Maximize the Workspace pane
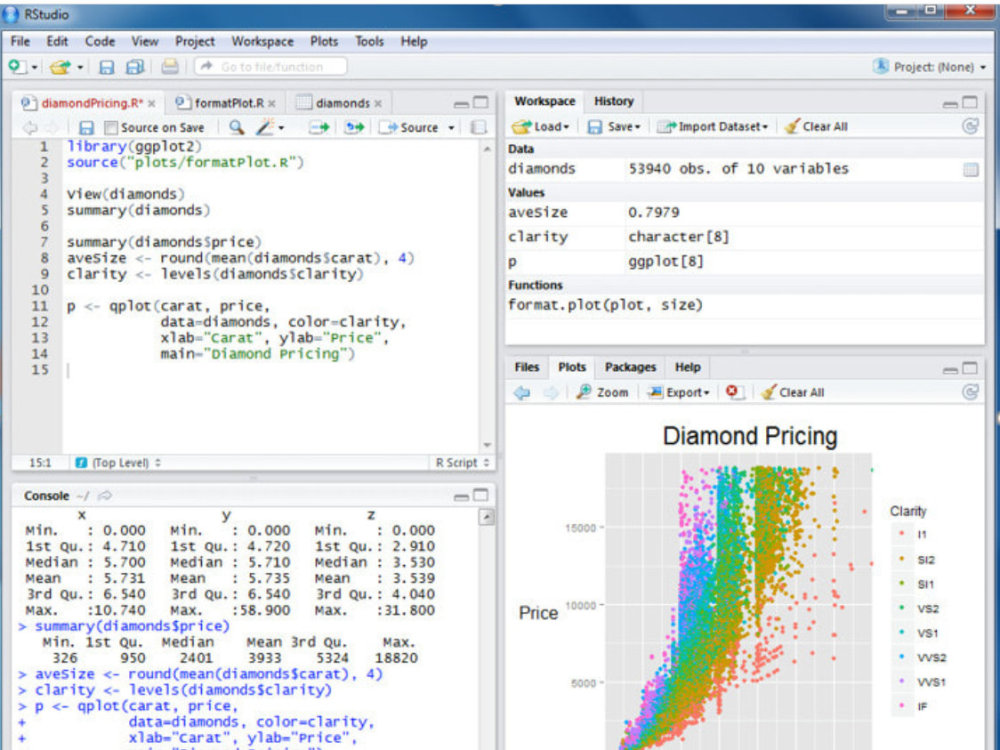 tap(970, 102)
